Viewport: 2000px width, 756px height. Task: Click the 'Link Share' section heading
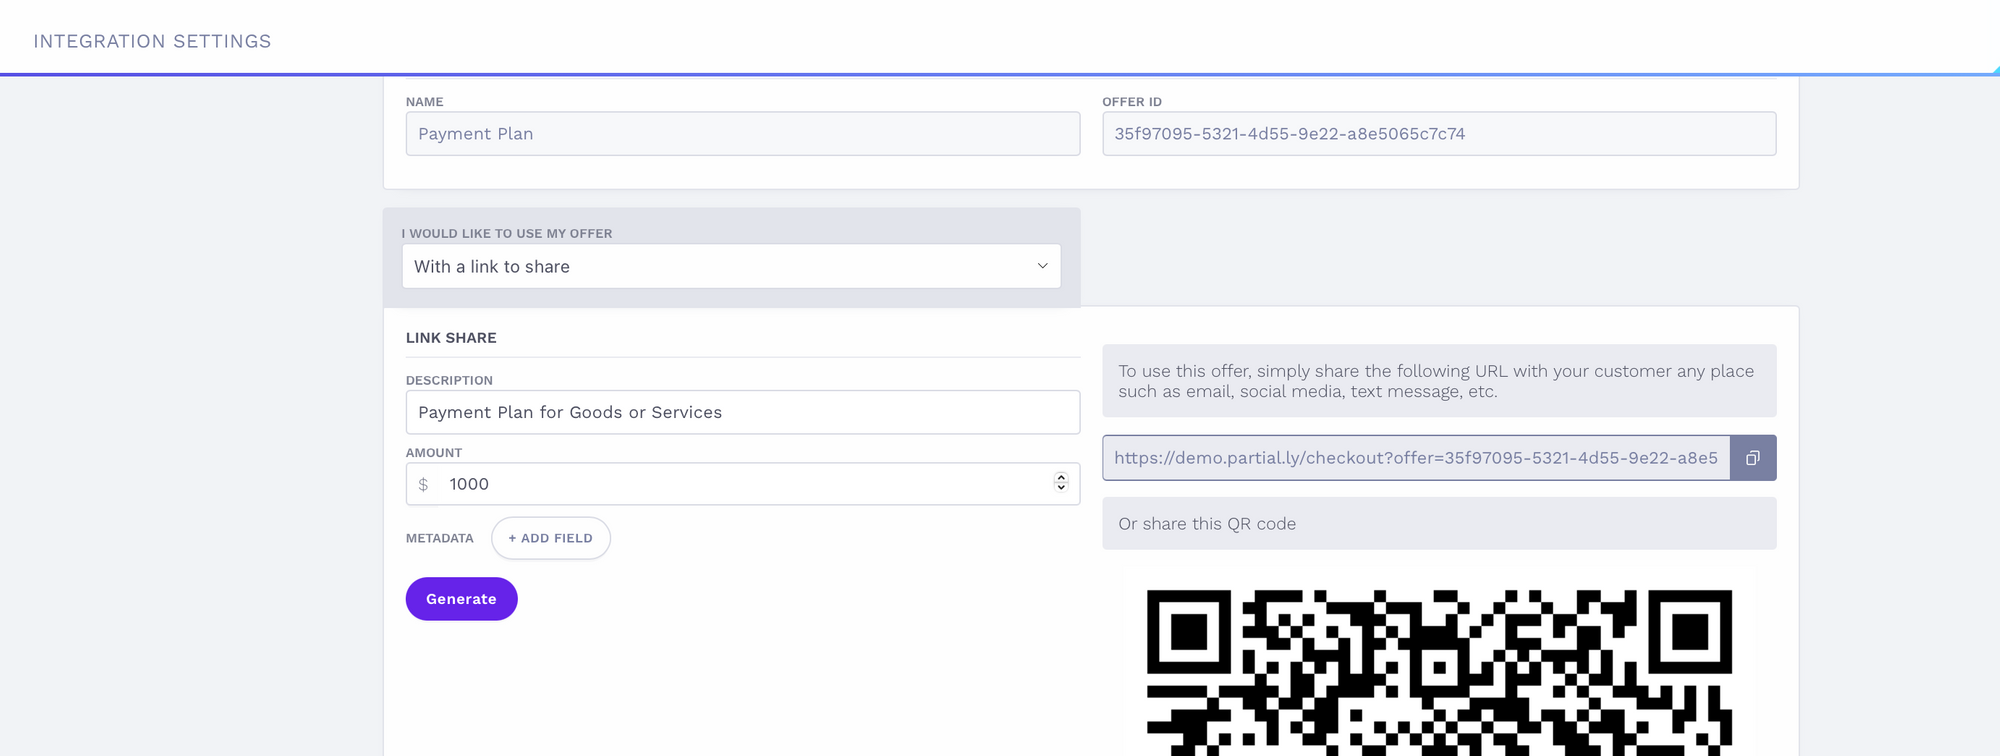pos(451,338)
